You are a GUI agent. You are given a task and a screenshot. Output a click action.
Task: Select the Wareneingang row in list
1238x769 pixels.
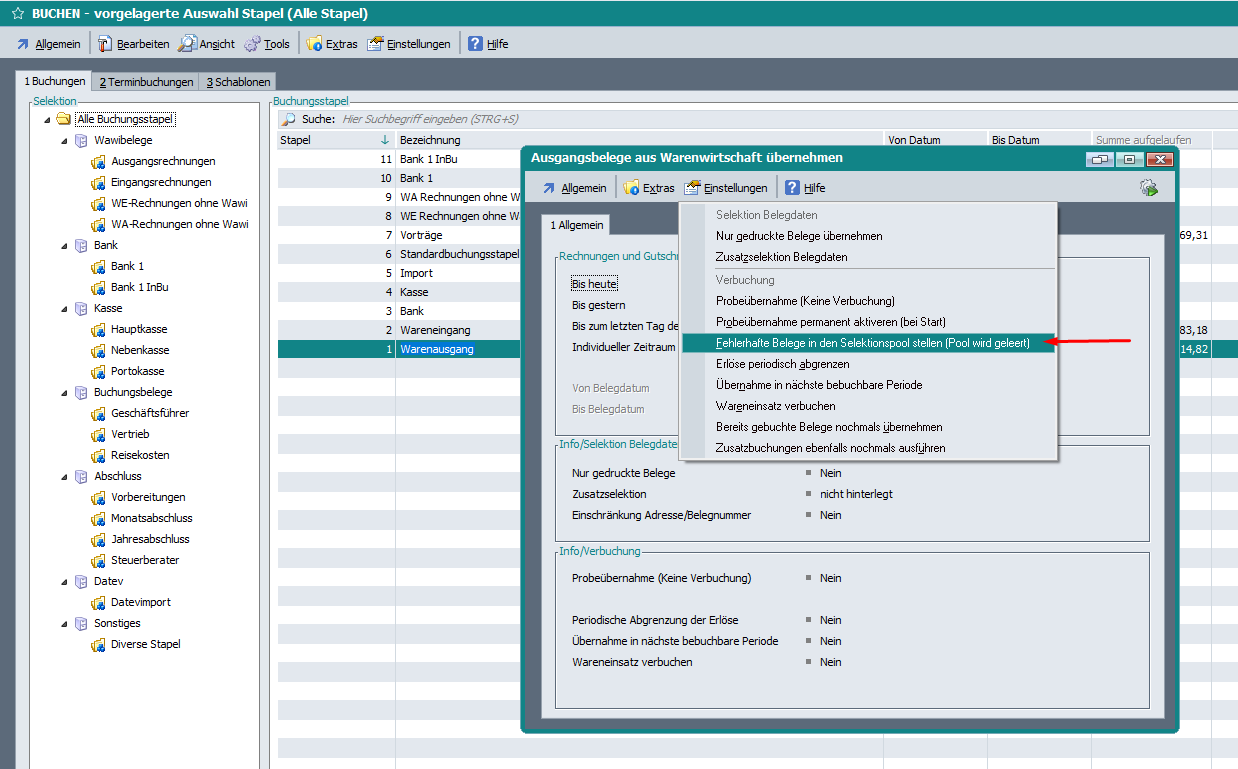[x=435, y=330]
